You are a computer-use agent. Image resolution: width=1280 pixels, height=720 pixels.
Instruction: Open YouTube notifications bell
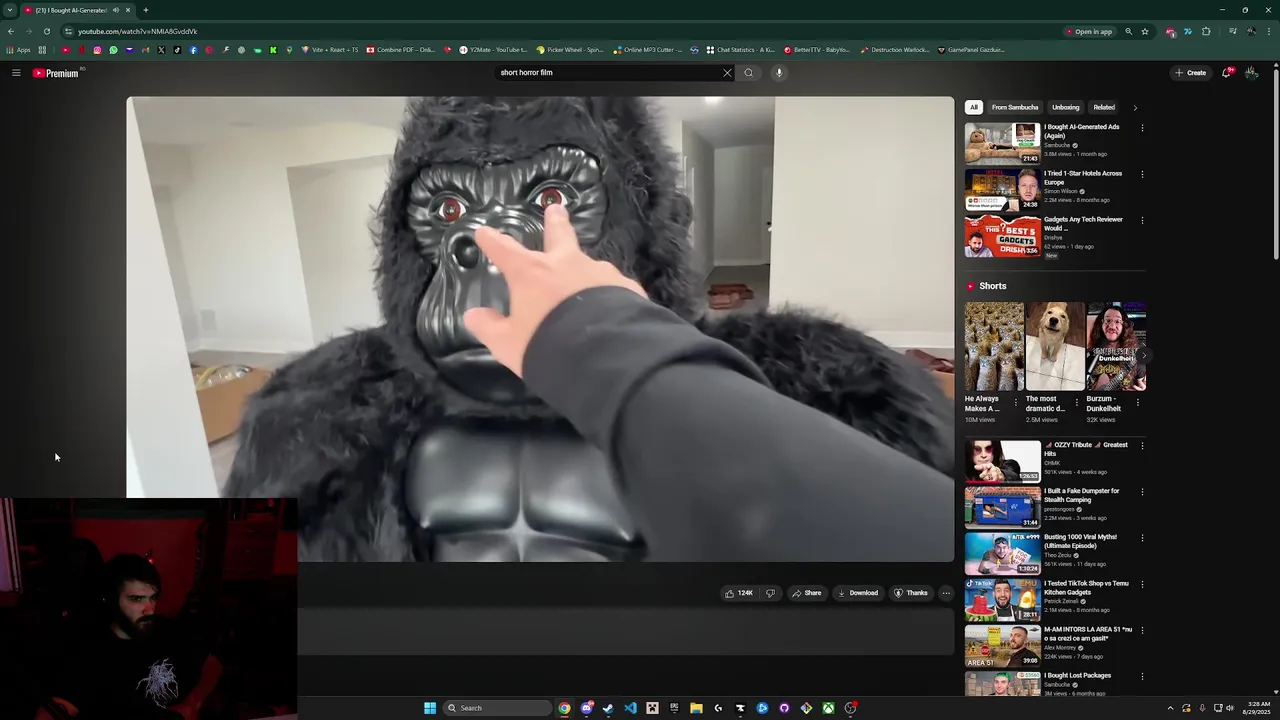click(x=1227, y=73)
